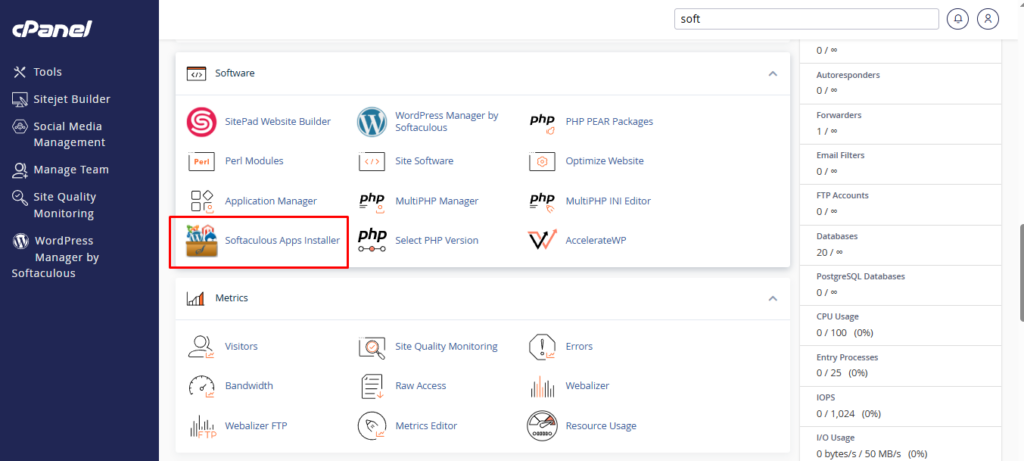Open the Select PHP Version link
Screen dimensions: 1024x461
point(437,240)
